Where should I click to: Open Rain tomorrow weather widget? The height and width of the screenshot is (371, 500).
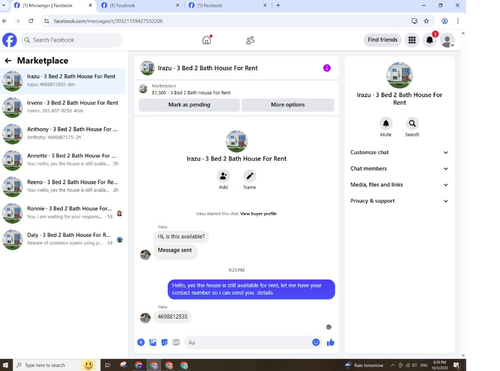point(364,365)
